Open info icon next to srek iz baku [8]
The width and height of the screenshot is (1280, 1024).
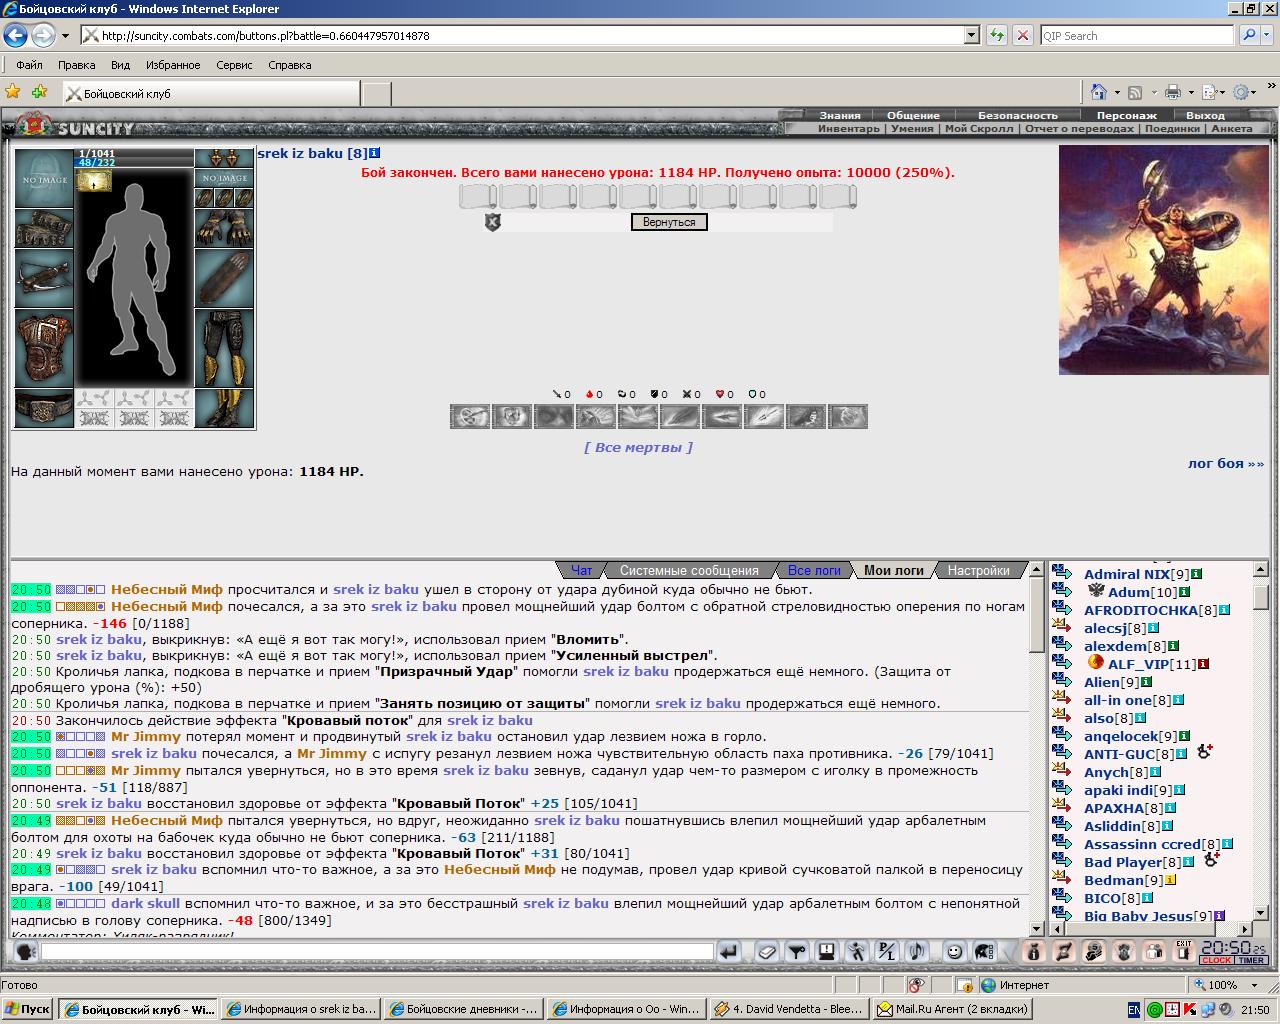click(375, 153)
